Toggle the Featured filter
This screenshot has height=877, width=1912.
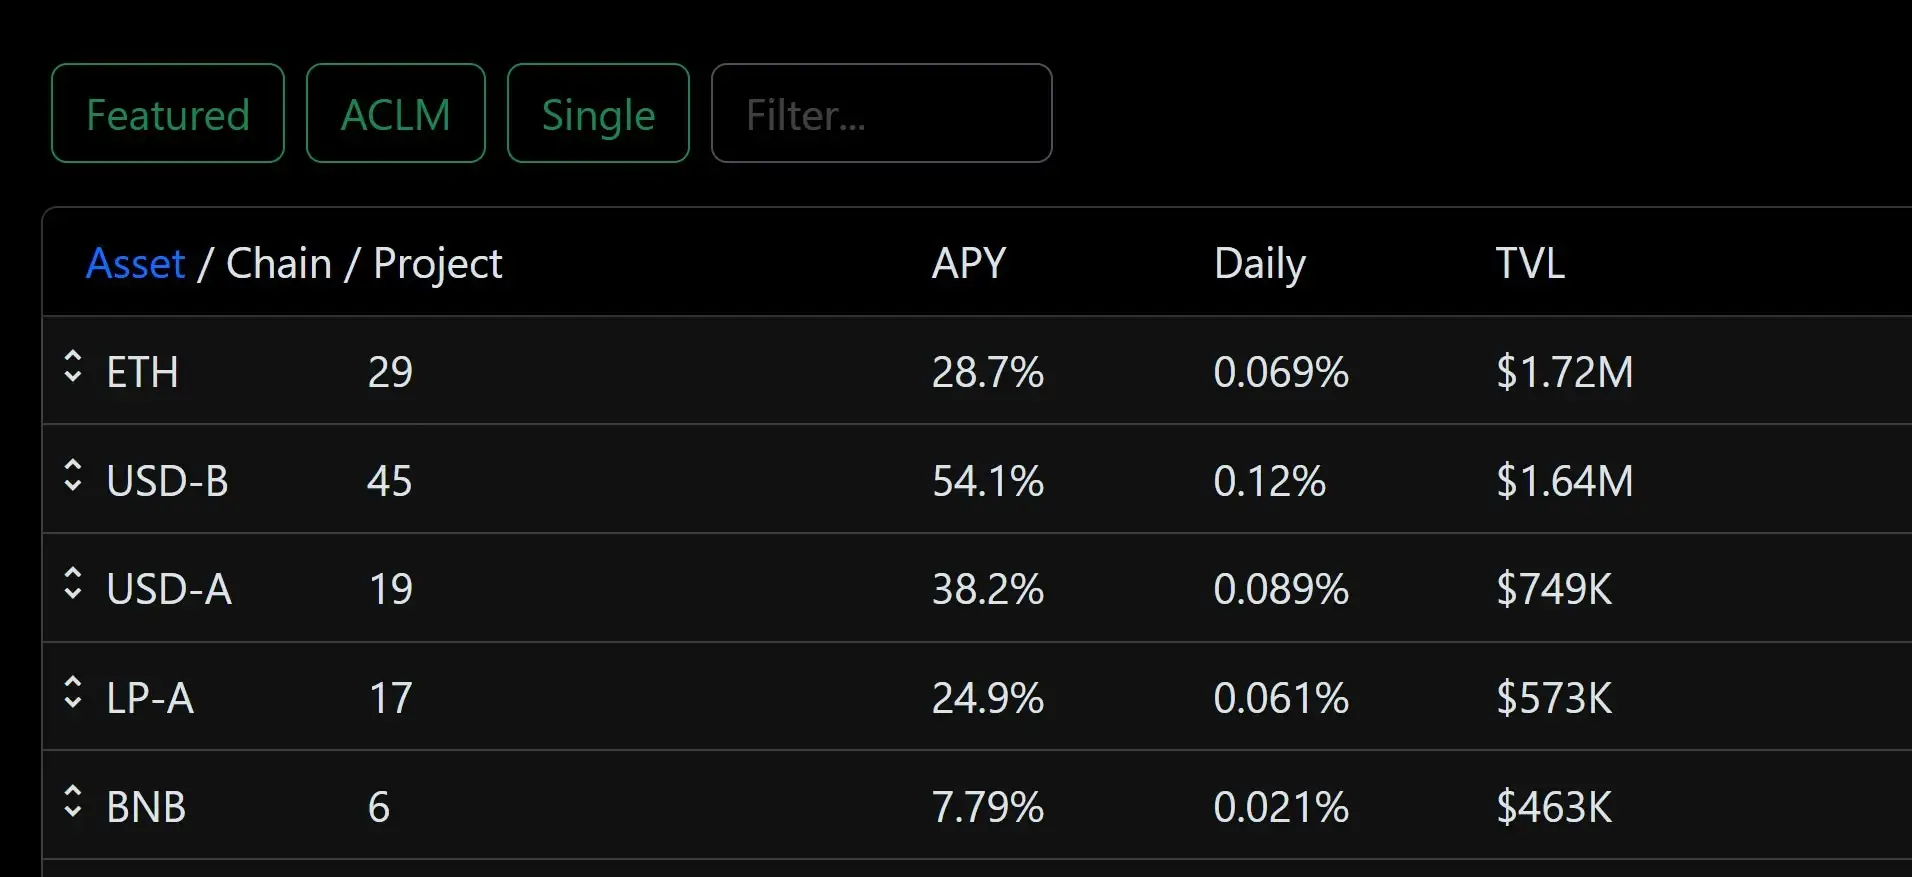[x=168, y=114]
